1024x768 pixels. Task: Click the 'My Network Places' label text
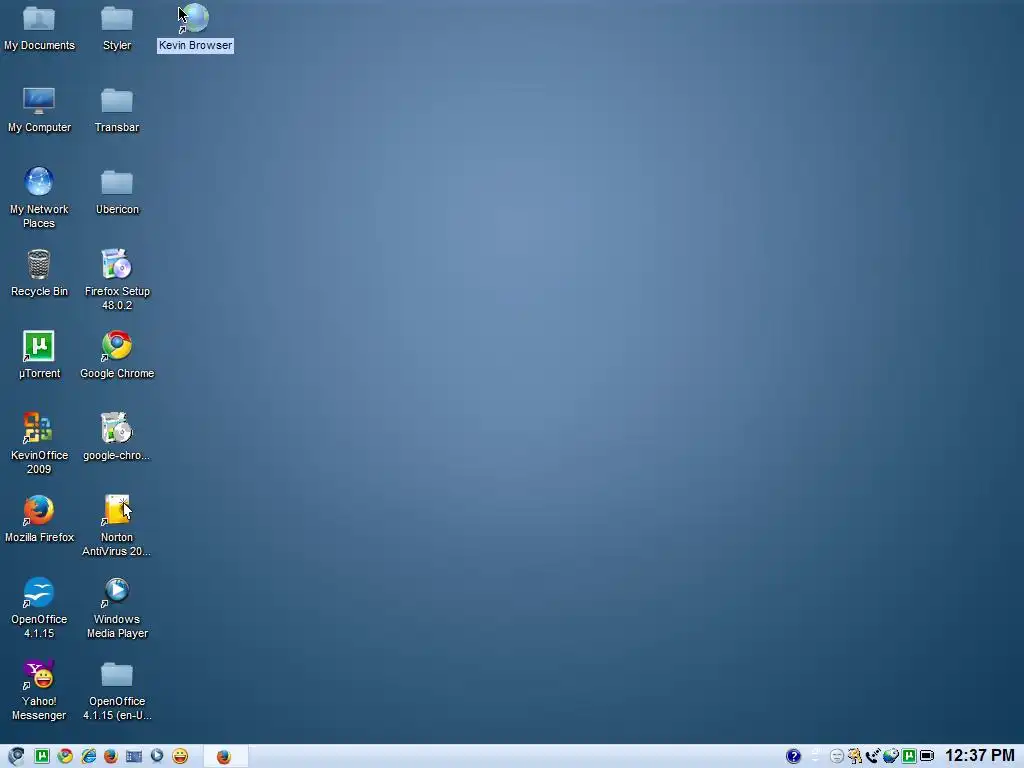[x=39, y=216]
